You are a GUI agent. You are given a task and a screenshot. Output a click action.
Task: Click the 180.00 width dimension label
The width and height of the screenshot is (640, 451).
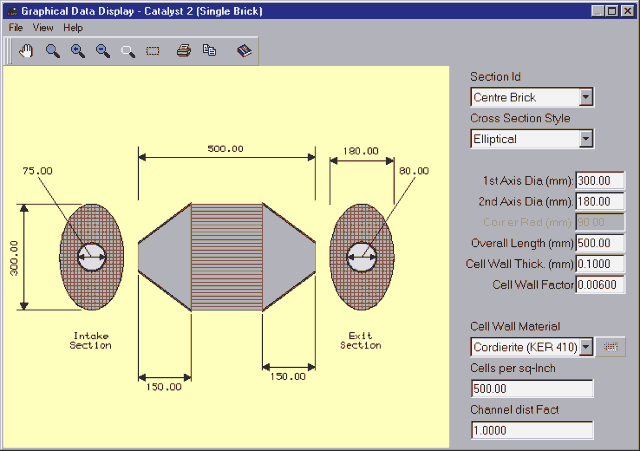pyautogui.click(x=361, y=151)
